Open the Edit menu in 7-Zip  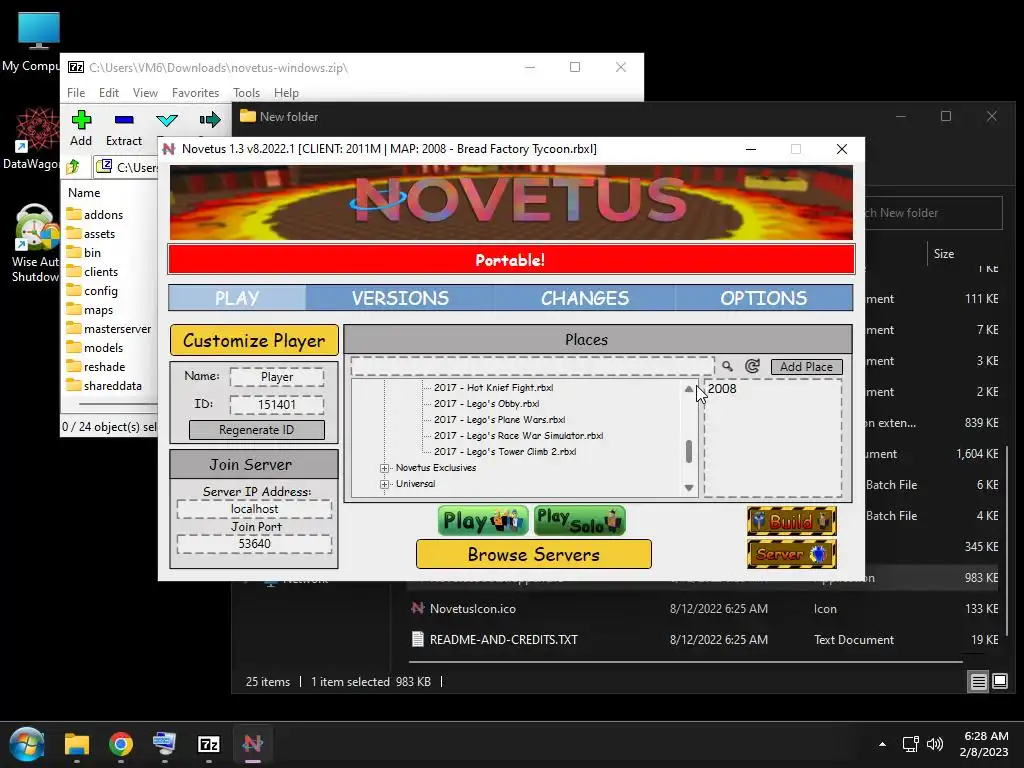click(108, 93)
